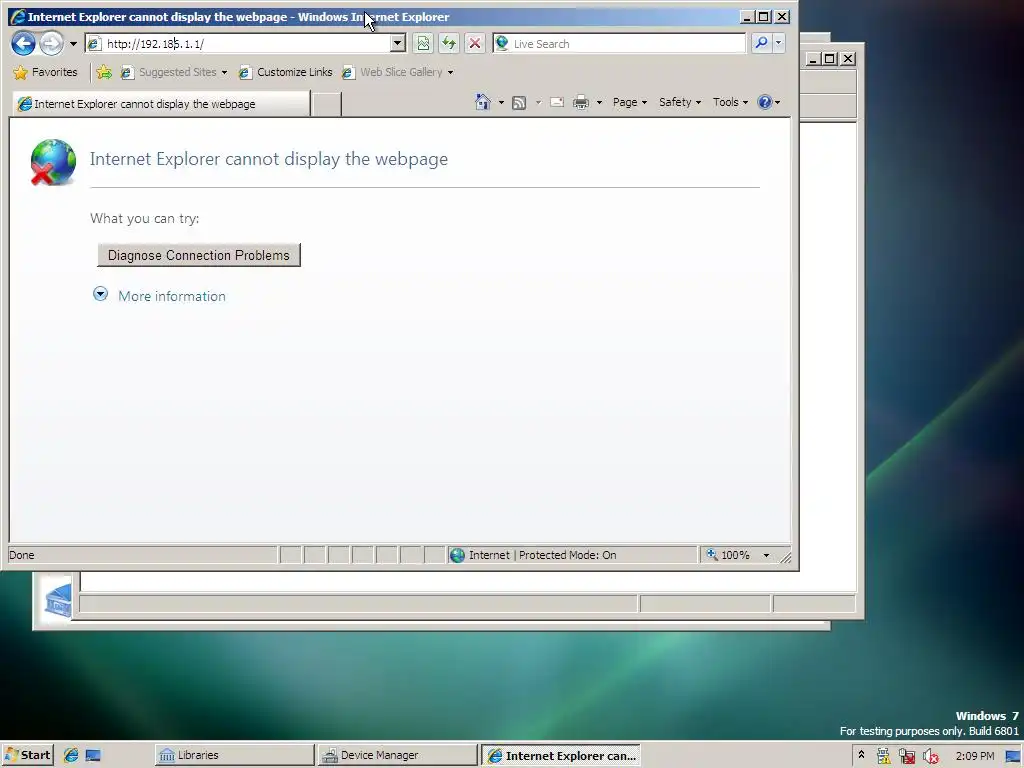The width and height of the screenshot is (1024, 768).
Task: Add to Favorites Bar star icon
Action: [x=104, y=72]
